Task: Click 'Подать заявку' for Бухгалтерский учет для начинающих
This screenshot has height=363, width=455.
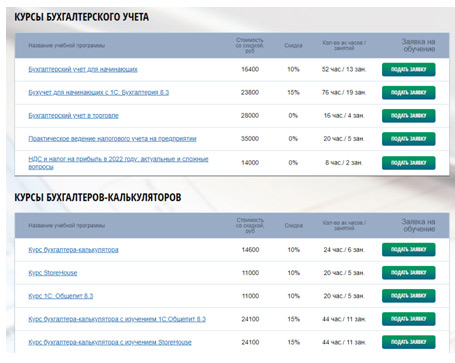Action: coord(409,69)
